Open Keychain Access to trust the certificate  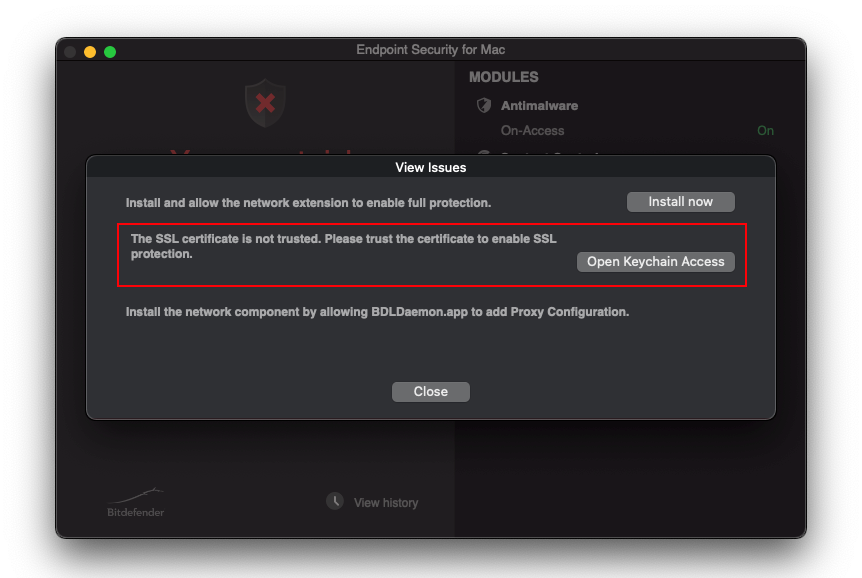pos(655,262)
